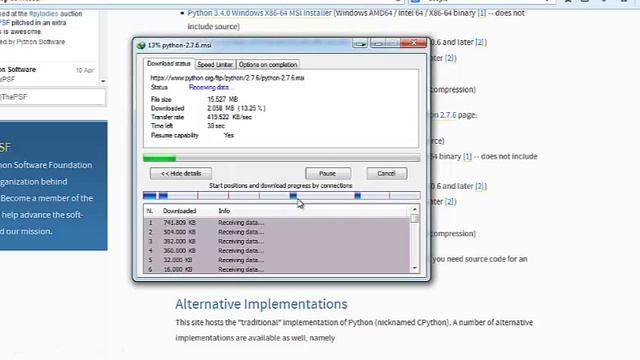The width and height of the screenshot is (640, 360).
Task: Click the Downloaded column header
Action: tap(180, 211)
